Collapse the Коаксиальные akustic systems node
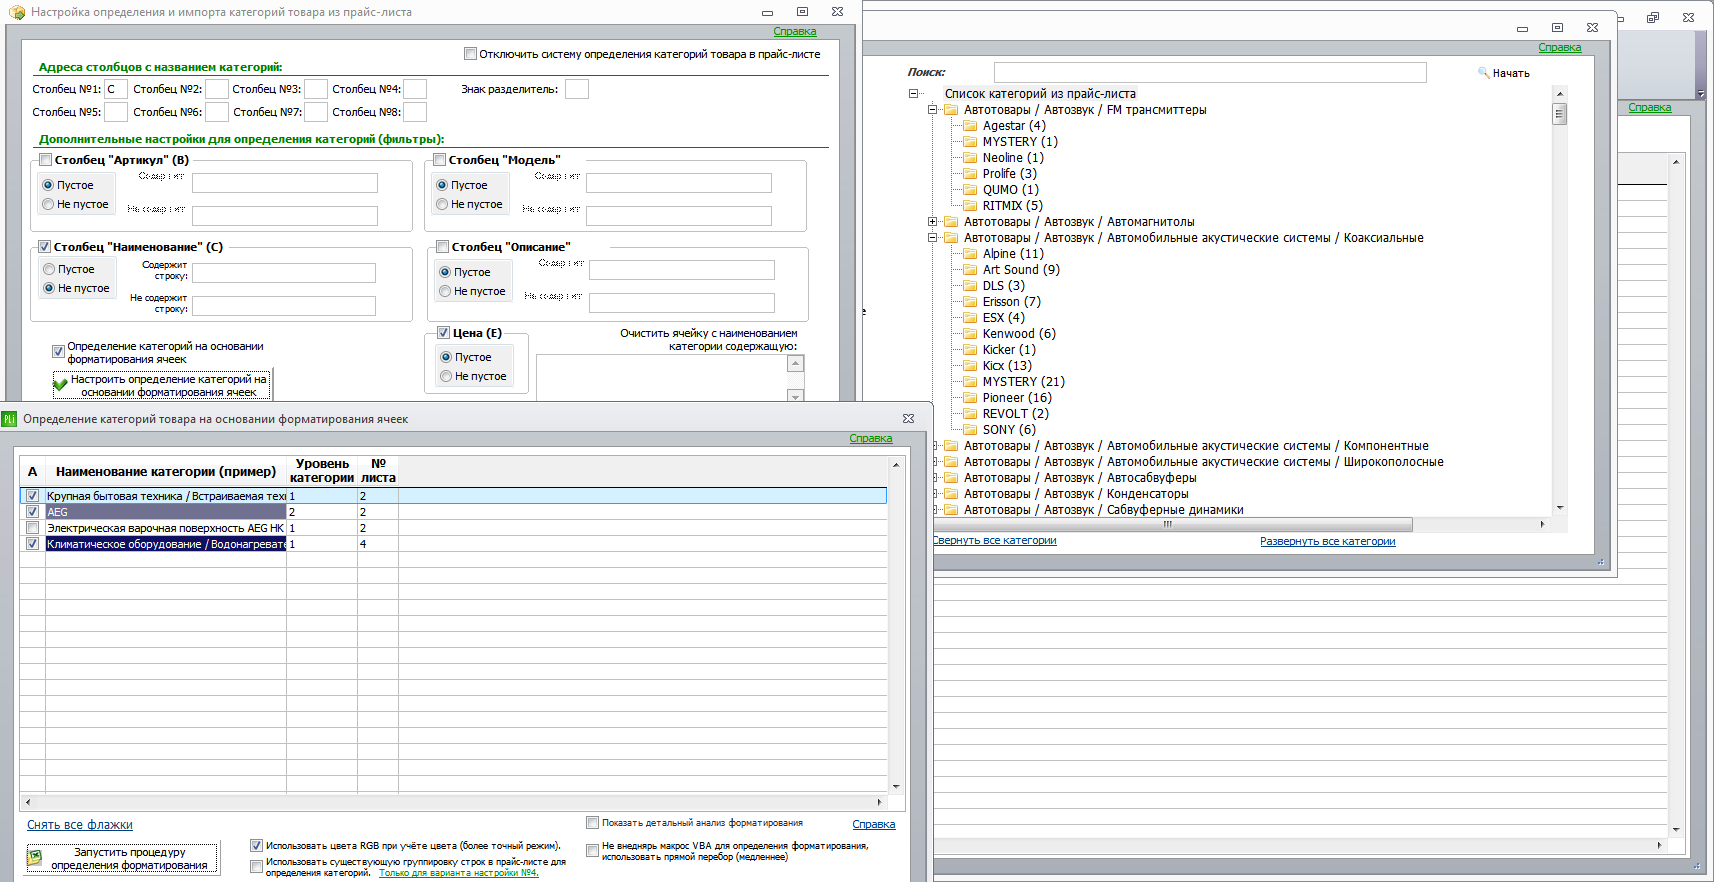Screen dimensions: 1714x882 tap(932, 238)
